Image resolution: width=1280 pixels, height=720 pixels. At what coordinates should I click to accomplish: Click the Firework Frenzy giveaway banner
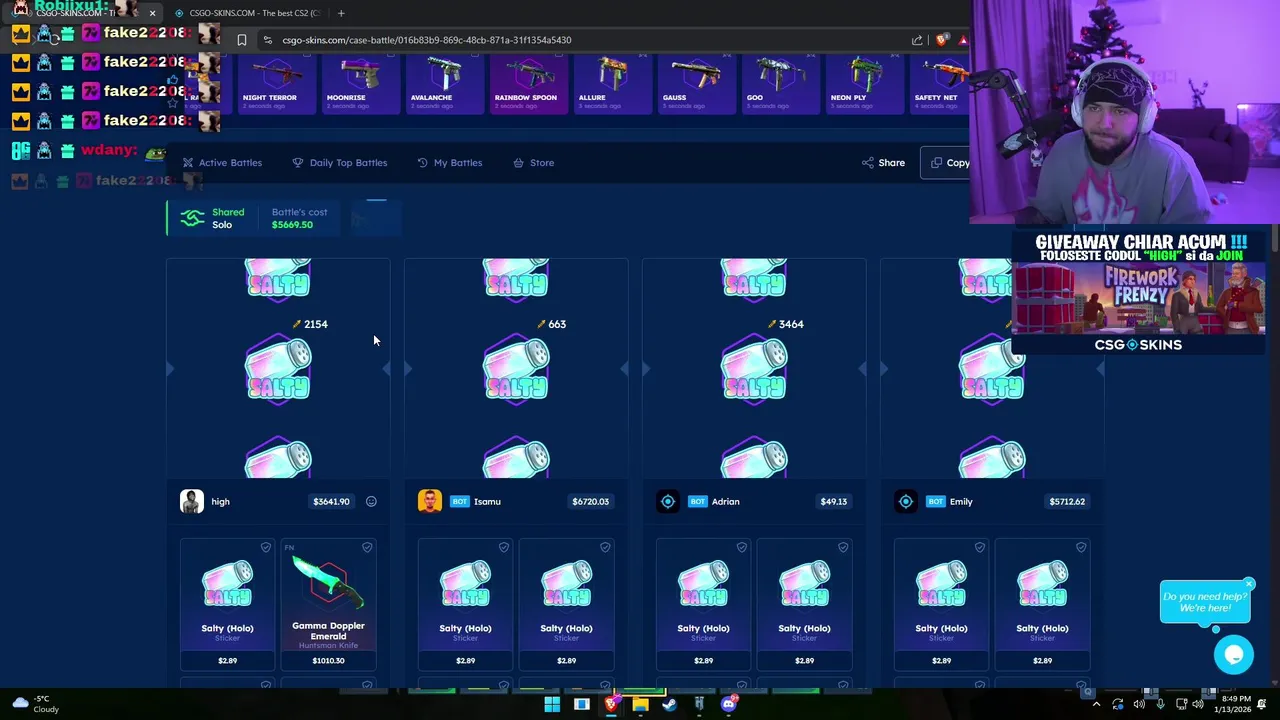click(x=1139, y=293)
